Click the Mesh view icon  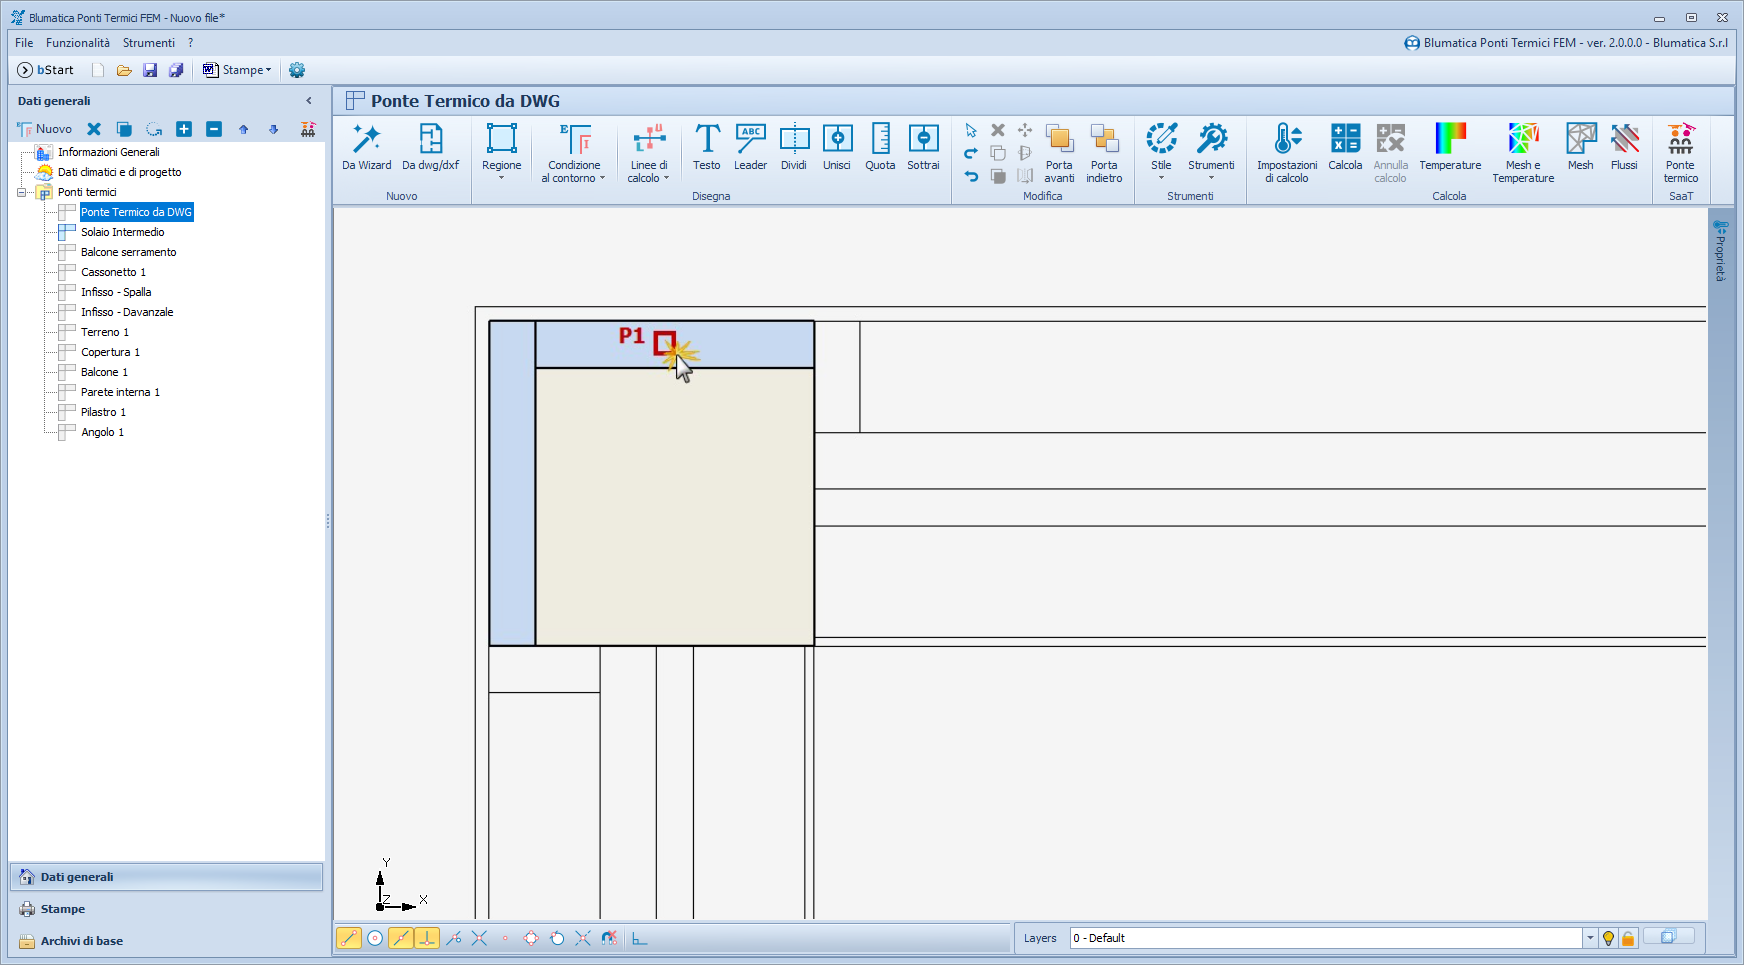(1580, 147)
